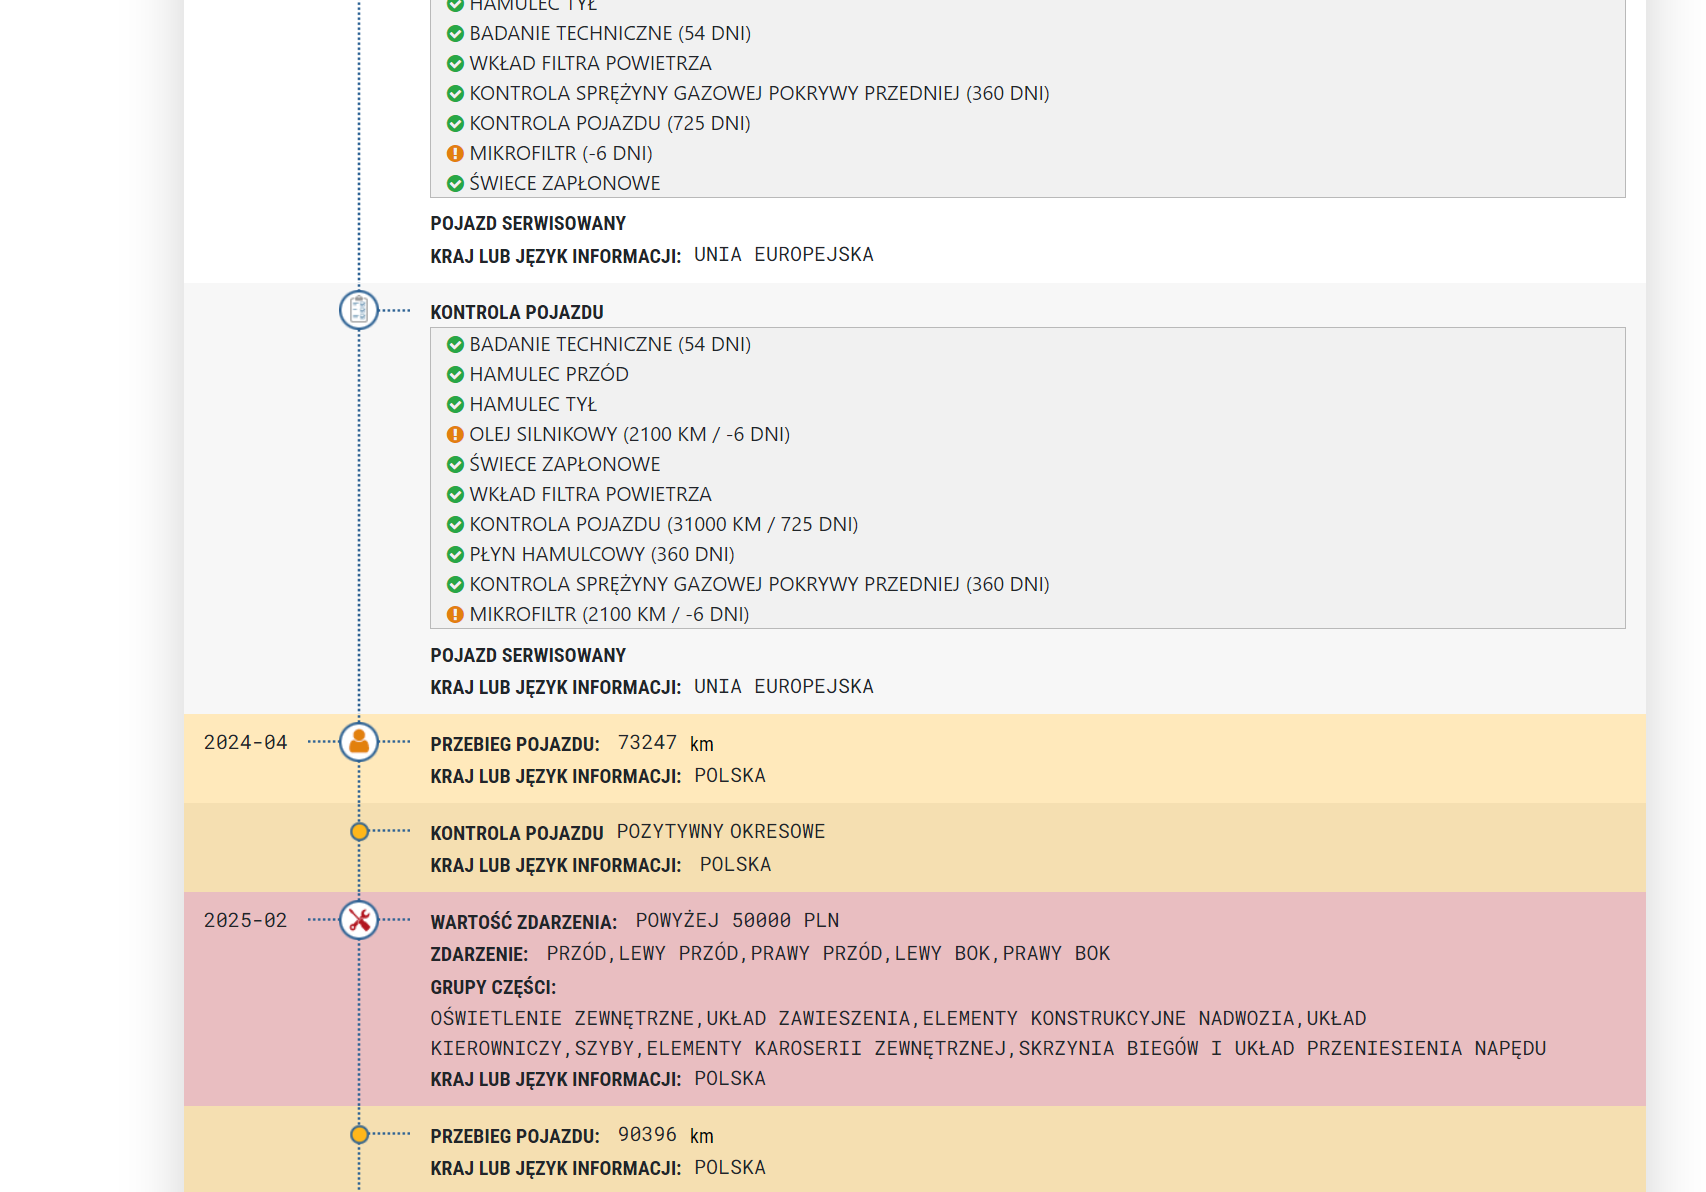This screenshot has width=1706, height=1192.
Task: Click the green check icon next to HAMULEC PRZÓD
Action: coord(455,375)
